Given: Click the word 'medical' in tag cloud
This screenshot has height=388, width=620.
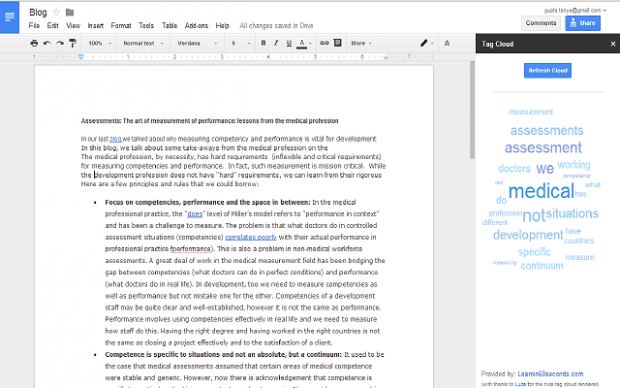Looking at the screenshot, I should click(x=541, y=191).
